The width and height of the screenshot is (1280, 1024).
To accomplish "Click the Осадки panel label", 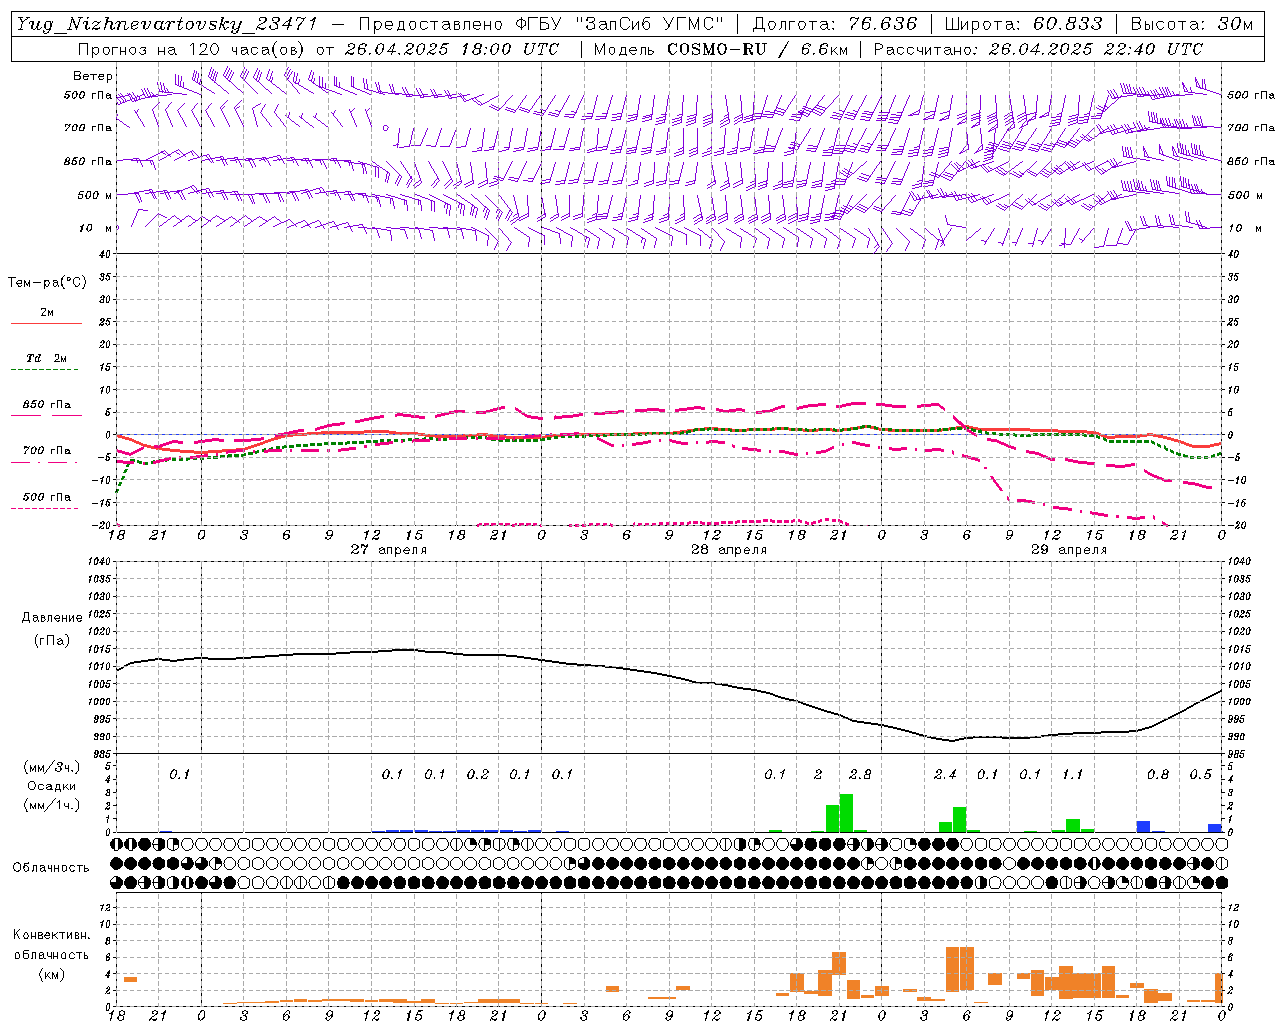I will (x=51, y=787).
